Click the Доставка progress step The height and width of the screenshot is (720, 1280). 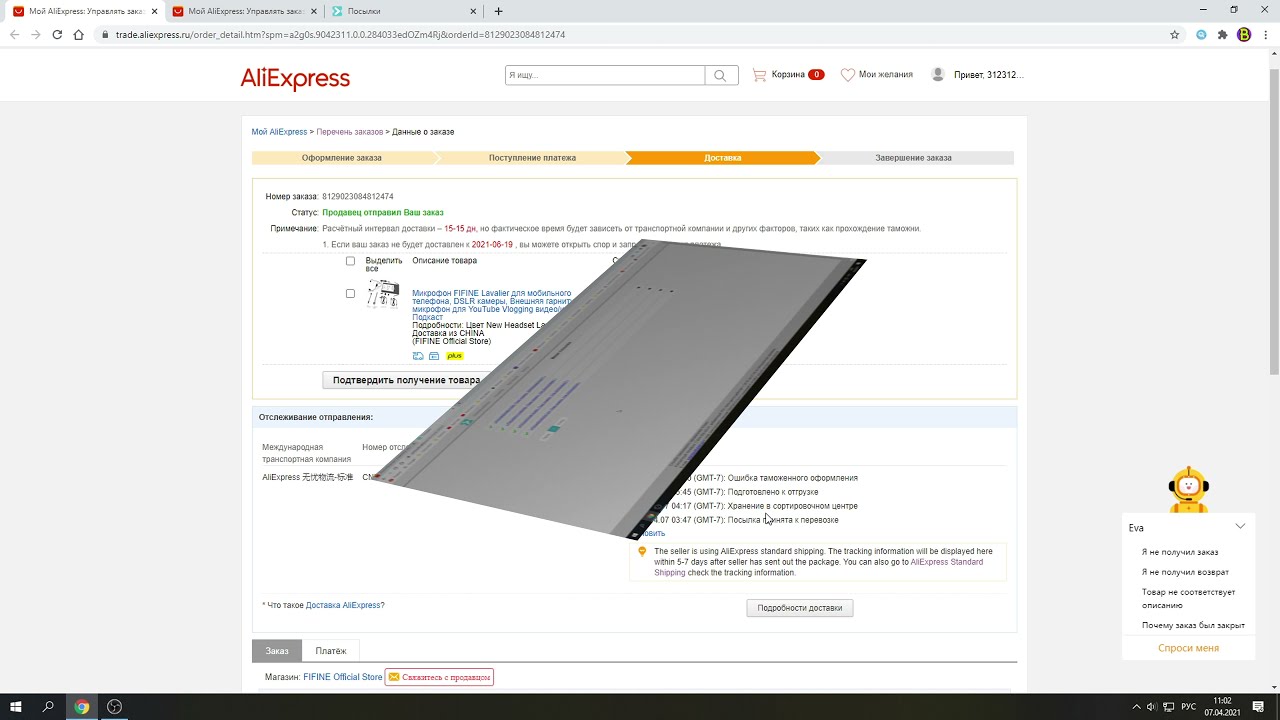pos(722,158)
